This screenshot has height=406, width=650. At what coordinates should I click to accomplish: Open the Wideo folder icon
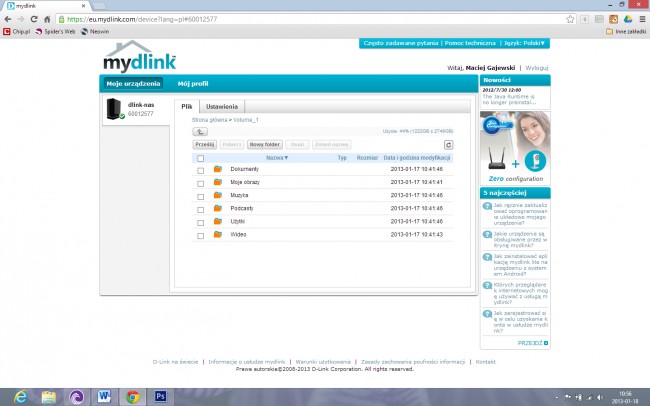tap(218, 234)
